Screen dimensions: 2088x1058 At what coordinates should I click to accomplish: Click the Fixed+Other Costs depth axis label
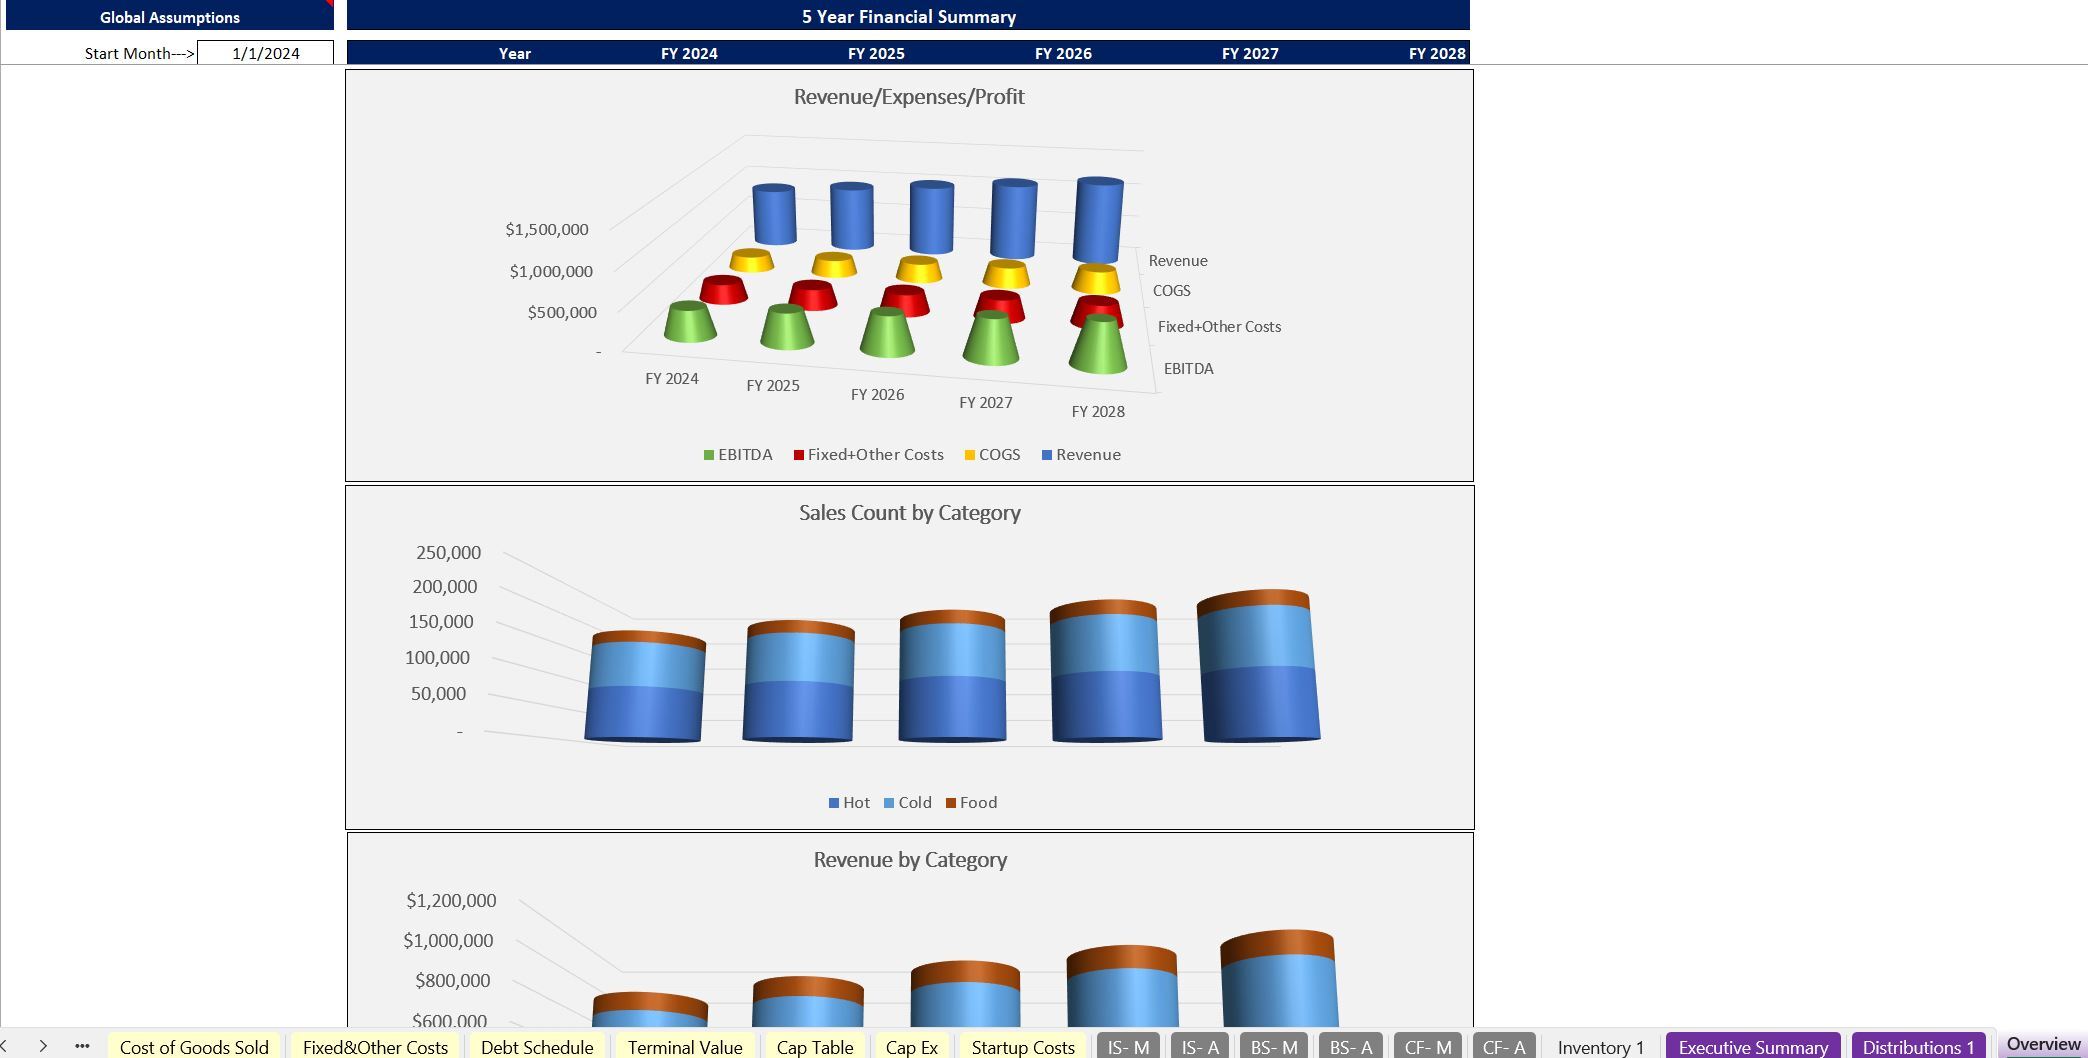coord(1219,327)
